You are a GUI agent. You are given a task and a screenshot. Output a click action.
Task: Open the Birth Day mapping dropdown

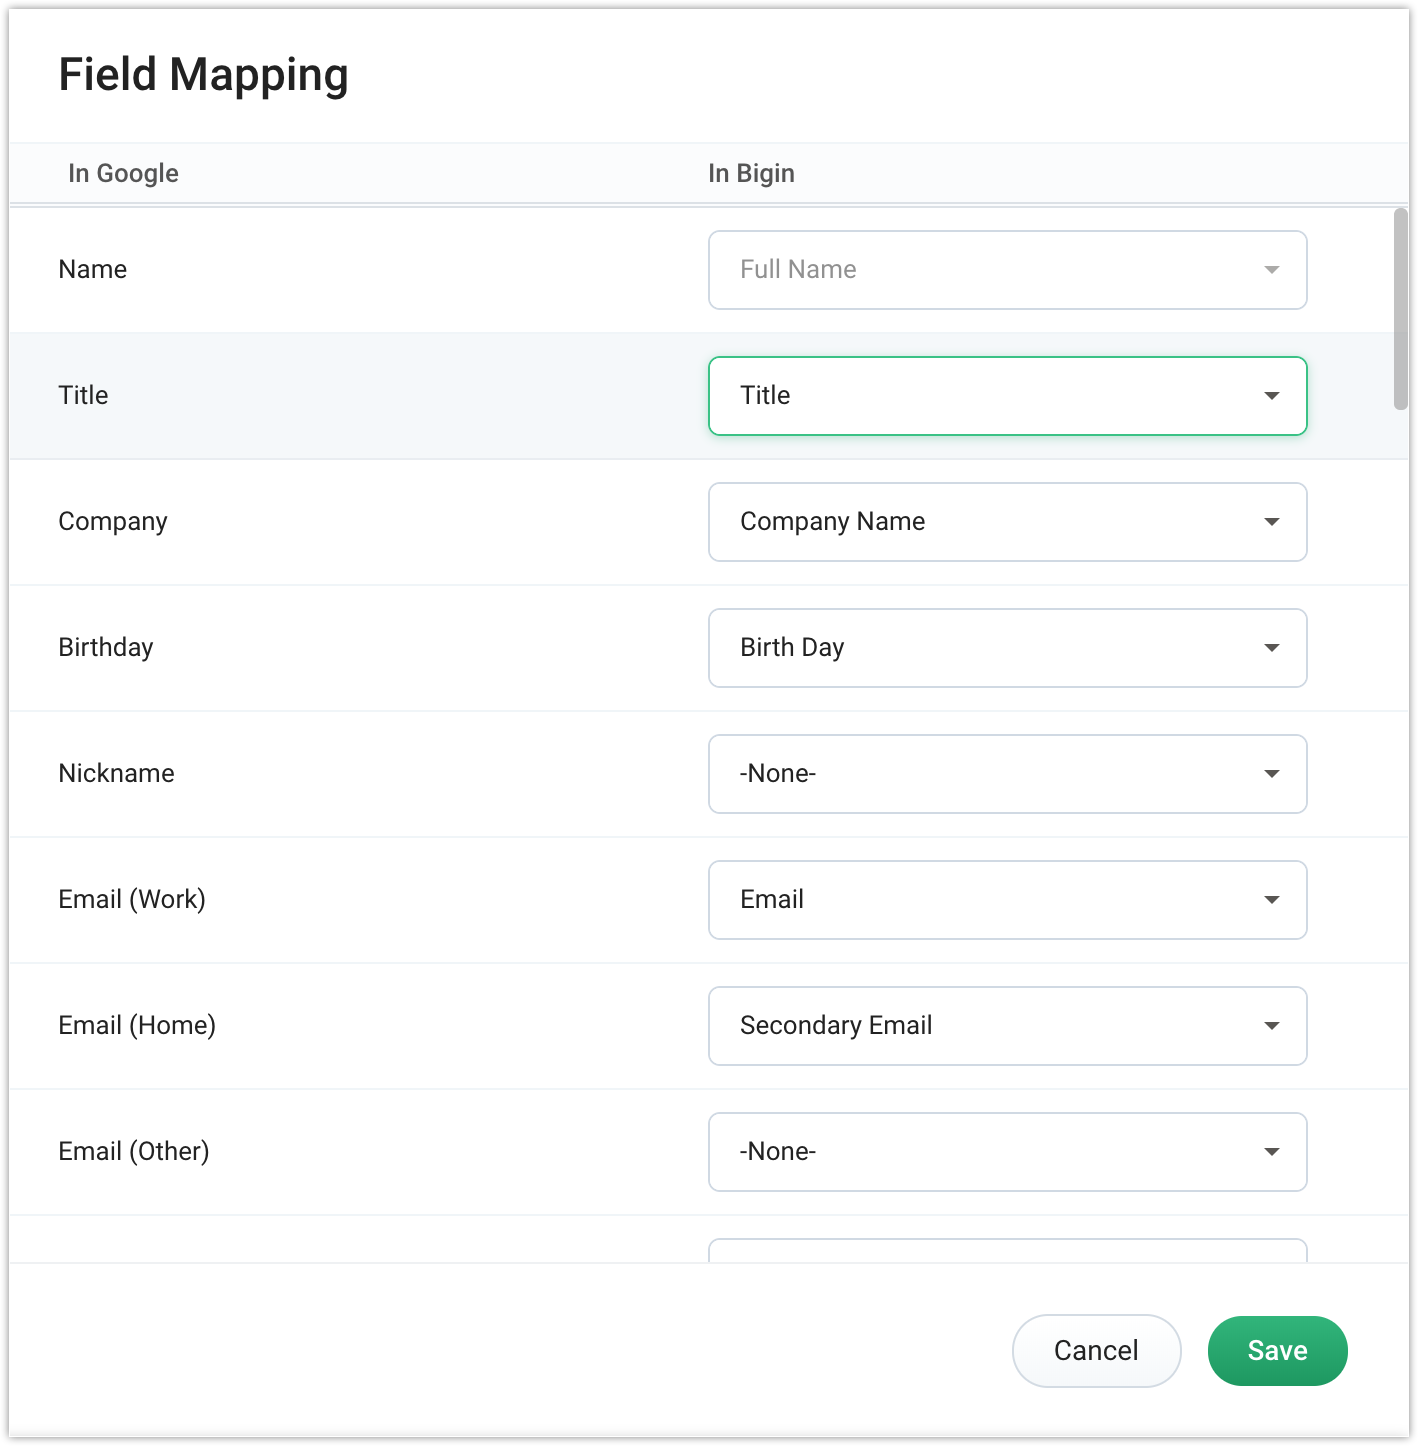coord(1006,648)
